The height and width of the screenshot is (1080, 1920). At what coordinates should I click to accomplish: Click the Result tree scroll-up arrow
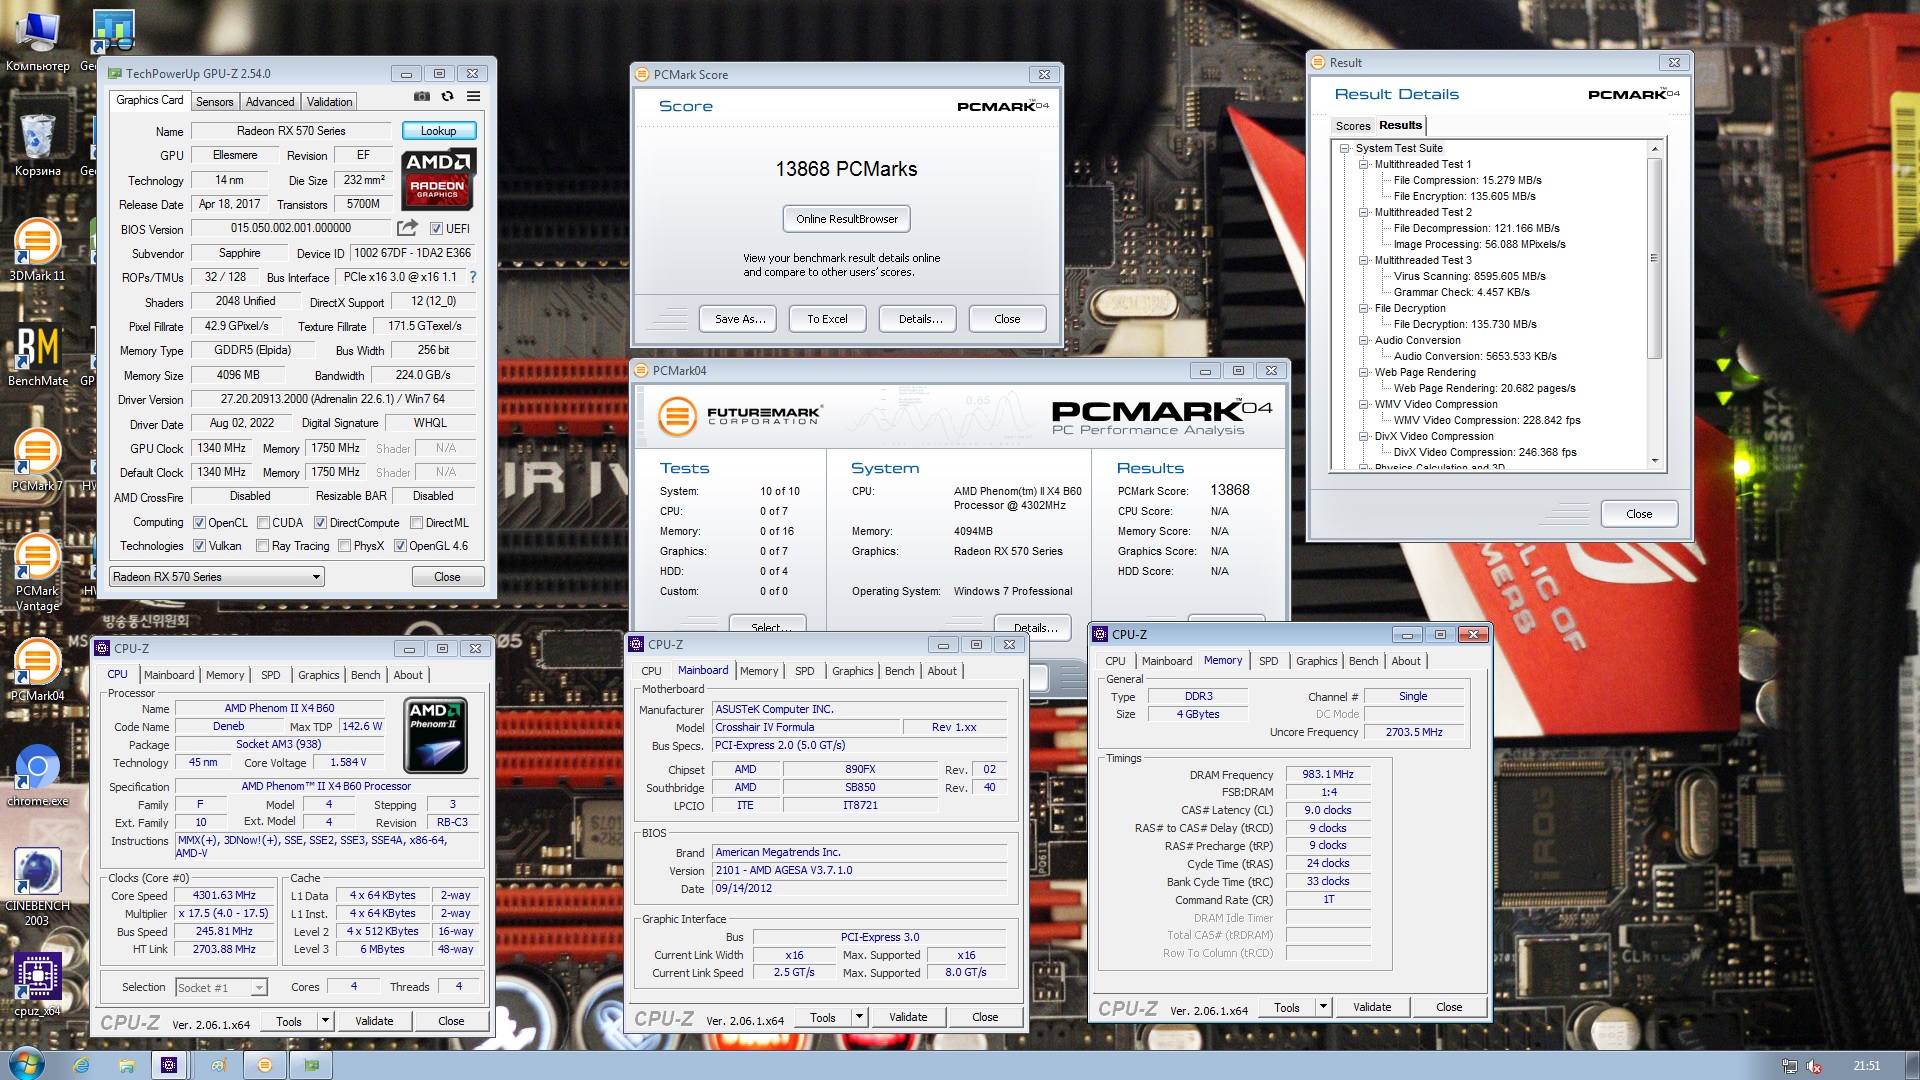click(x=1654, y=149)
